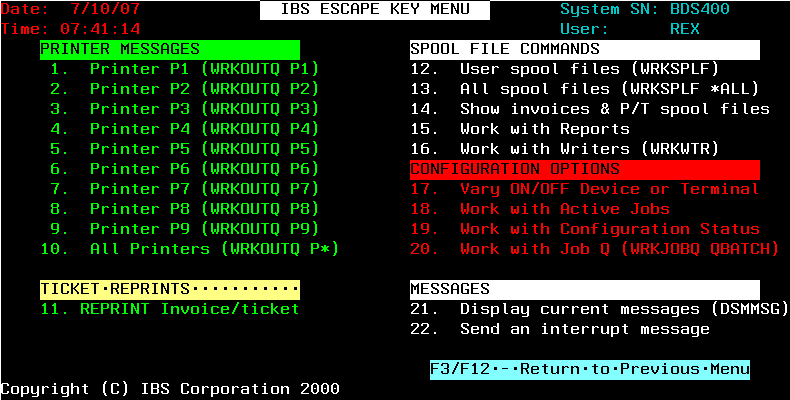Screen dimensions: 790x400
Task: Select Display current messages (DSMMSG)
Action: 600,309
